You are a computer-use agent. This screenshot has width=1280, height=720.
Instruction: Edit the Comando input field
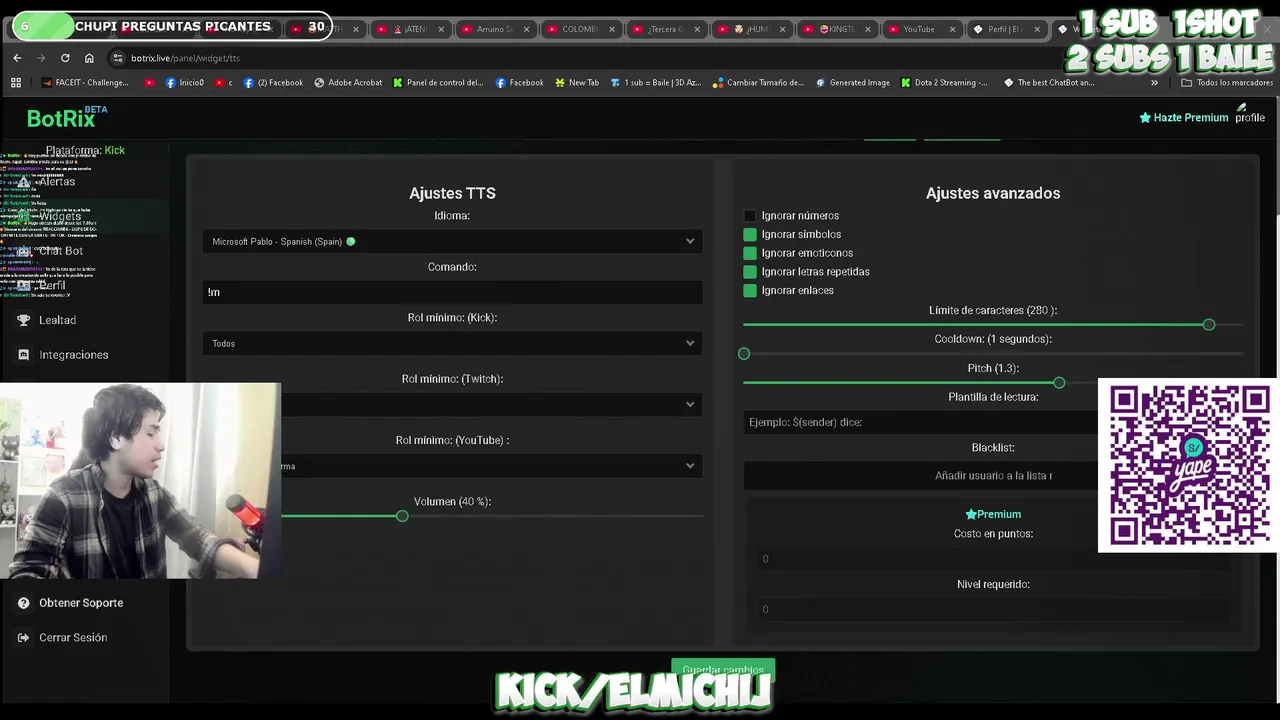click(x=452, y=292)
